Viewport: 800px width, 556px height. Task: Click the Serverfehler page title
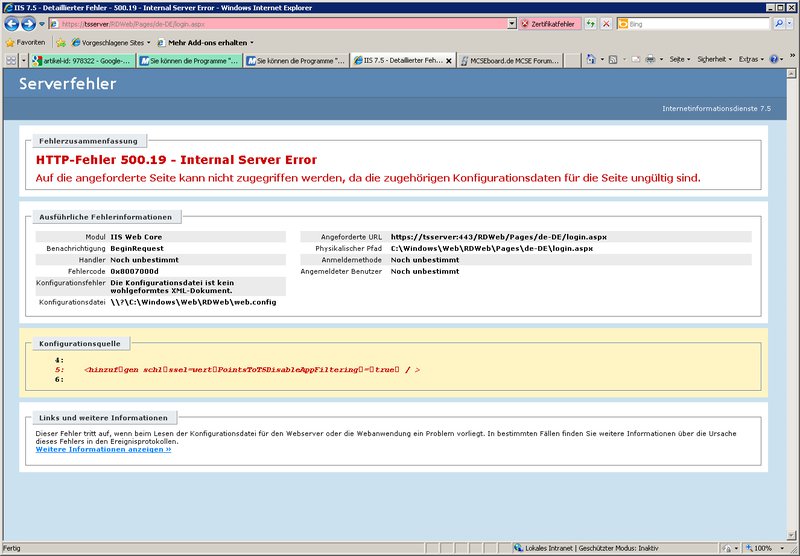(x=67, y=84)
